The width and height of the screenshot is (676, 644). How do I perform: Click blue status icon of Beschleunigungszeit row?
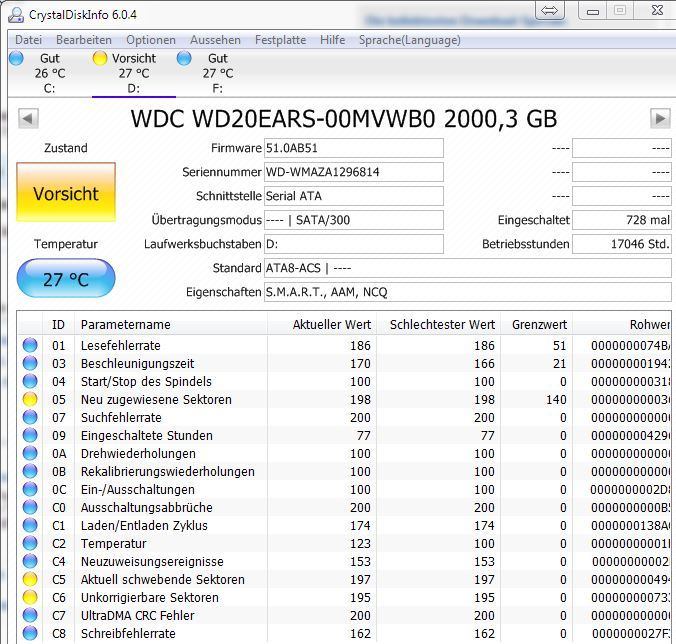pos(30,363)
